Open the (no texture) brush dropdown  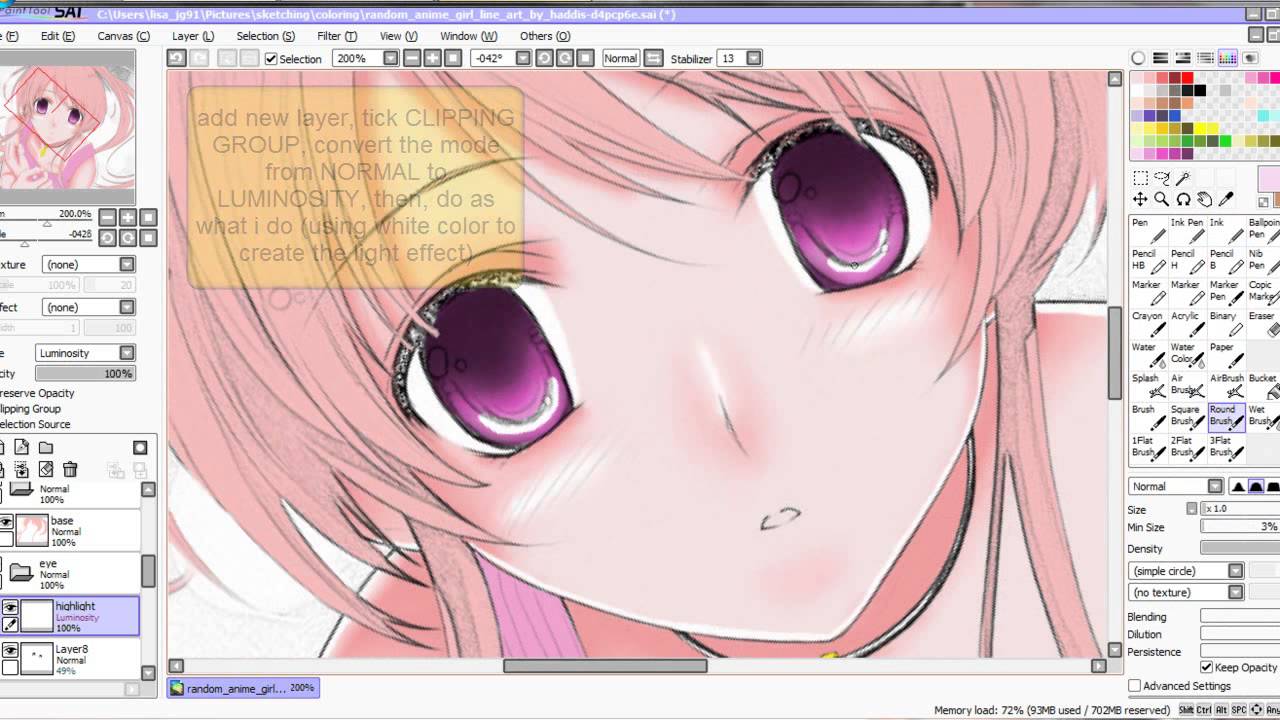pos(1236,593)
